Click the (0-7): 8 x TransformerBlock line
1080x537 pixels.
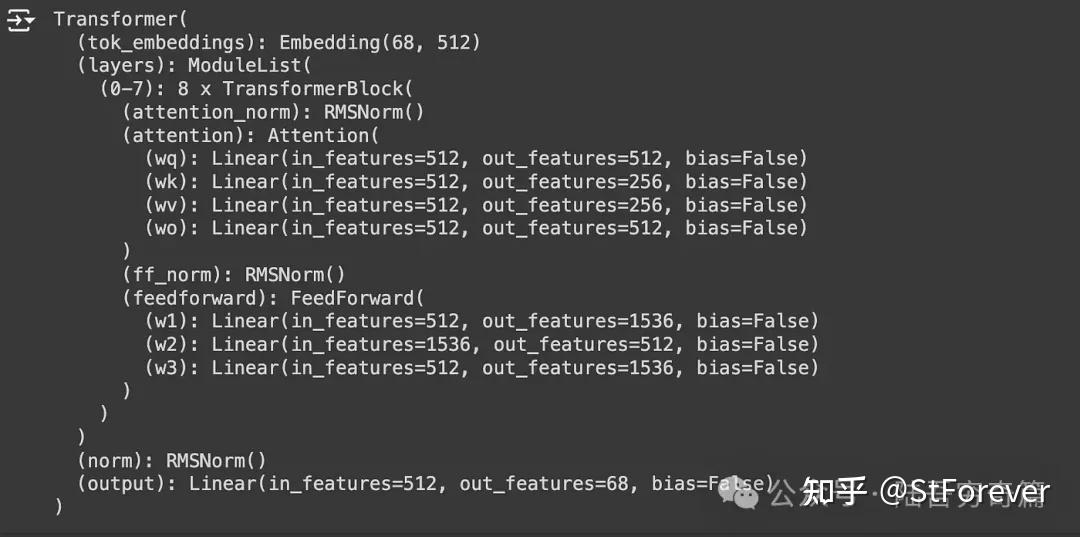(x=258, y=88)
